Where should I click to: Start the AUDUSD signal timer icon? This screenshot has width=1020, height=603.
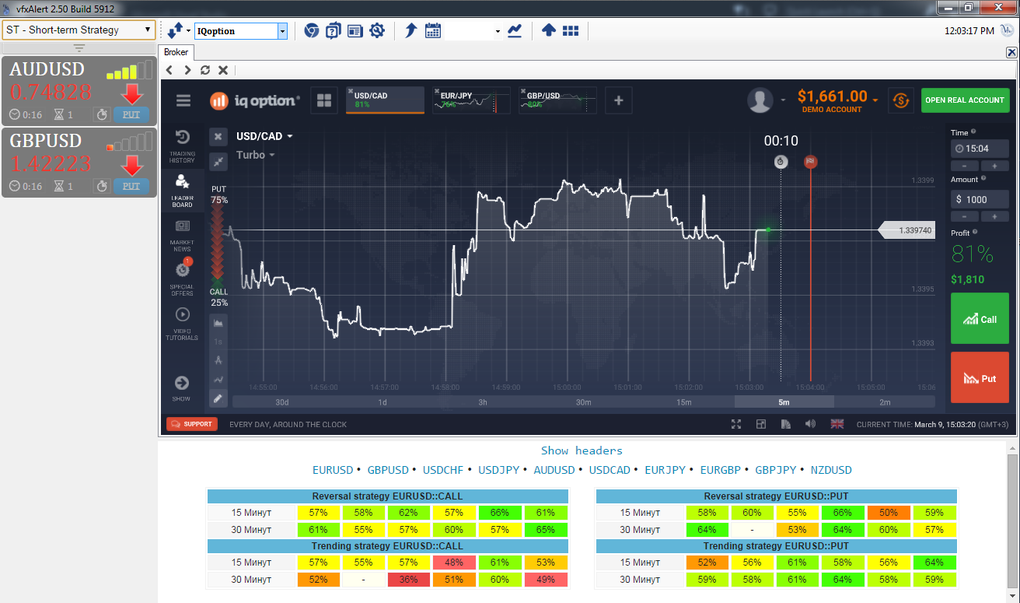[x=101, y=114]
